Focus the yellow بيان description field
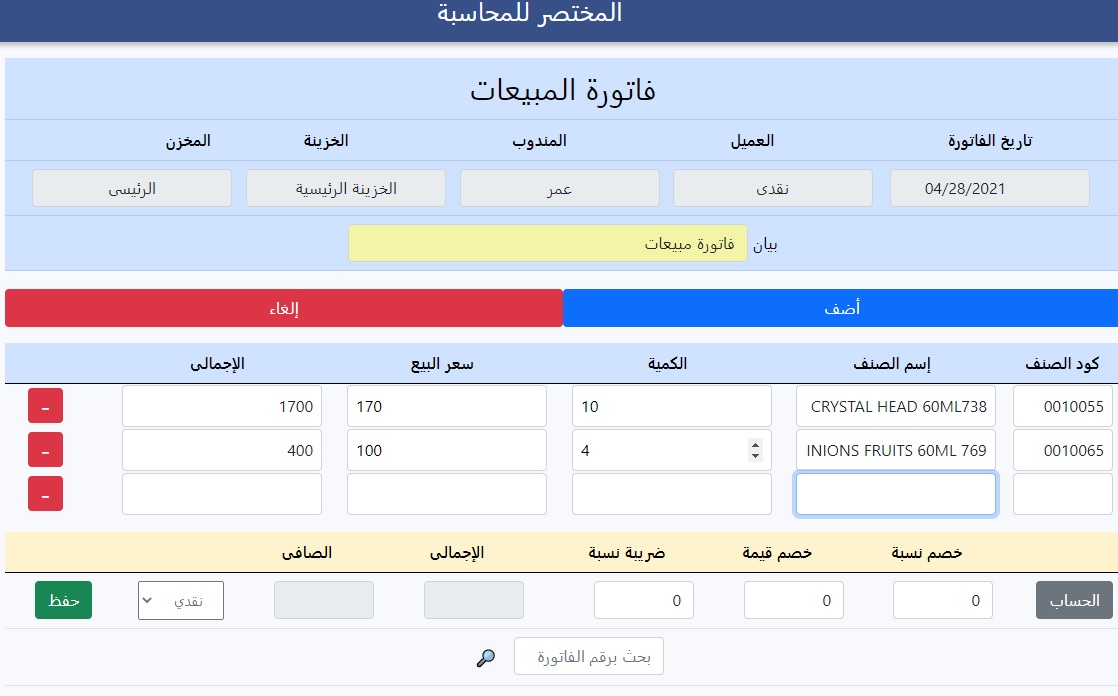1118x696 pixels. pos(547,243)
